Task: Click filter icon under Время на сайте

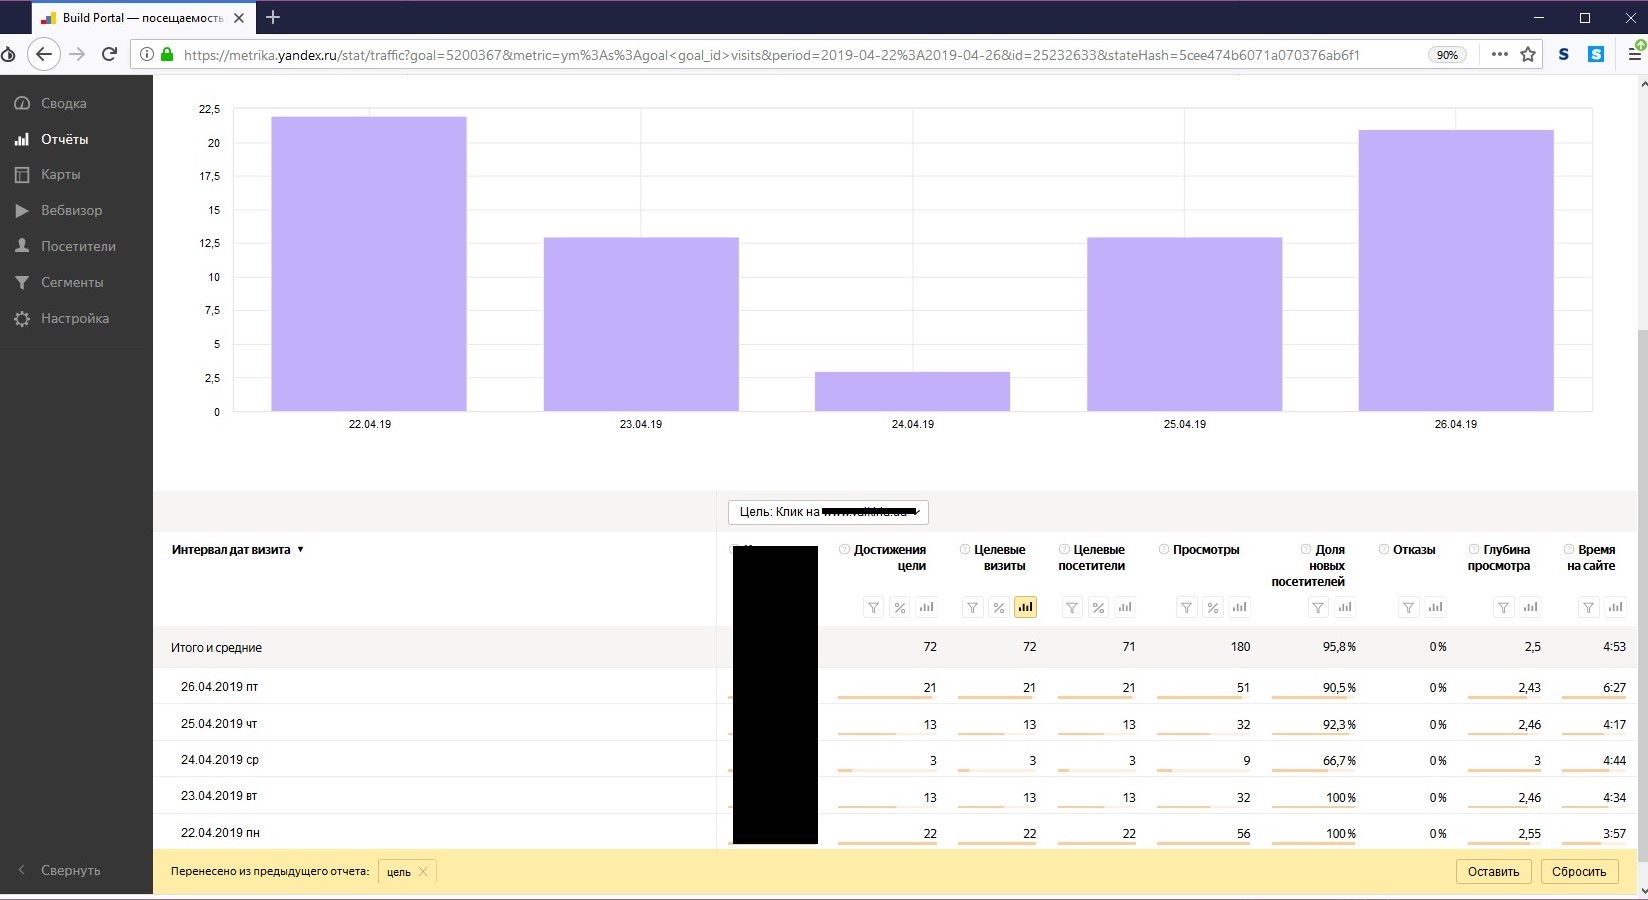Action: 1588,607
